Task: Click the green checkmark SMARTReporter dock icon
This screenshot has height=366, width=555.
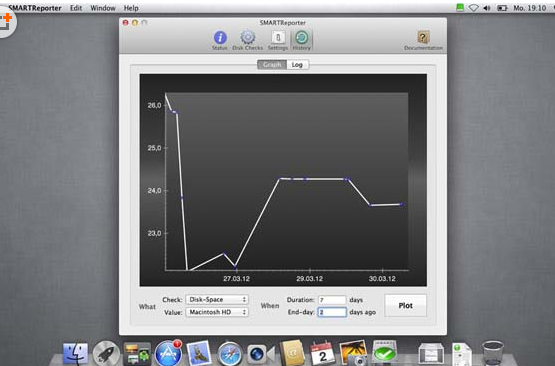Action: point(384,353)
